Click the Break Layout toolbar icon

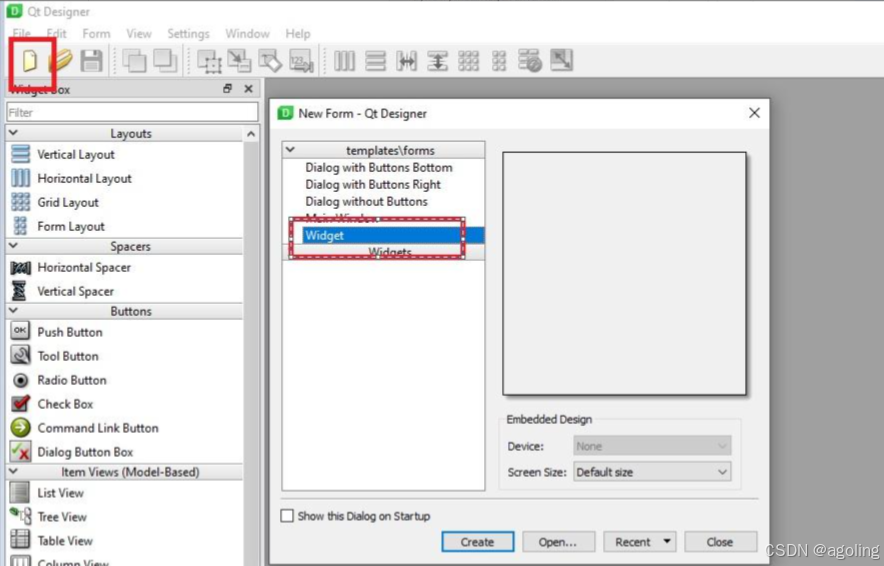[530, 61]
